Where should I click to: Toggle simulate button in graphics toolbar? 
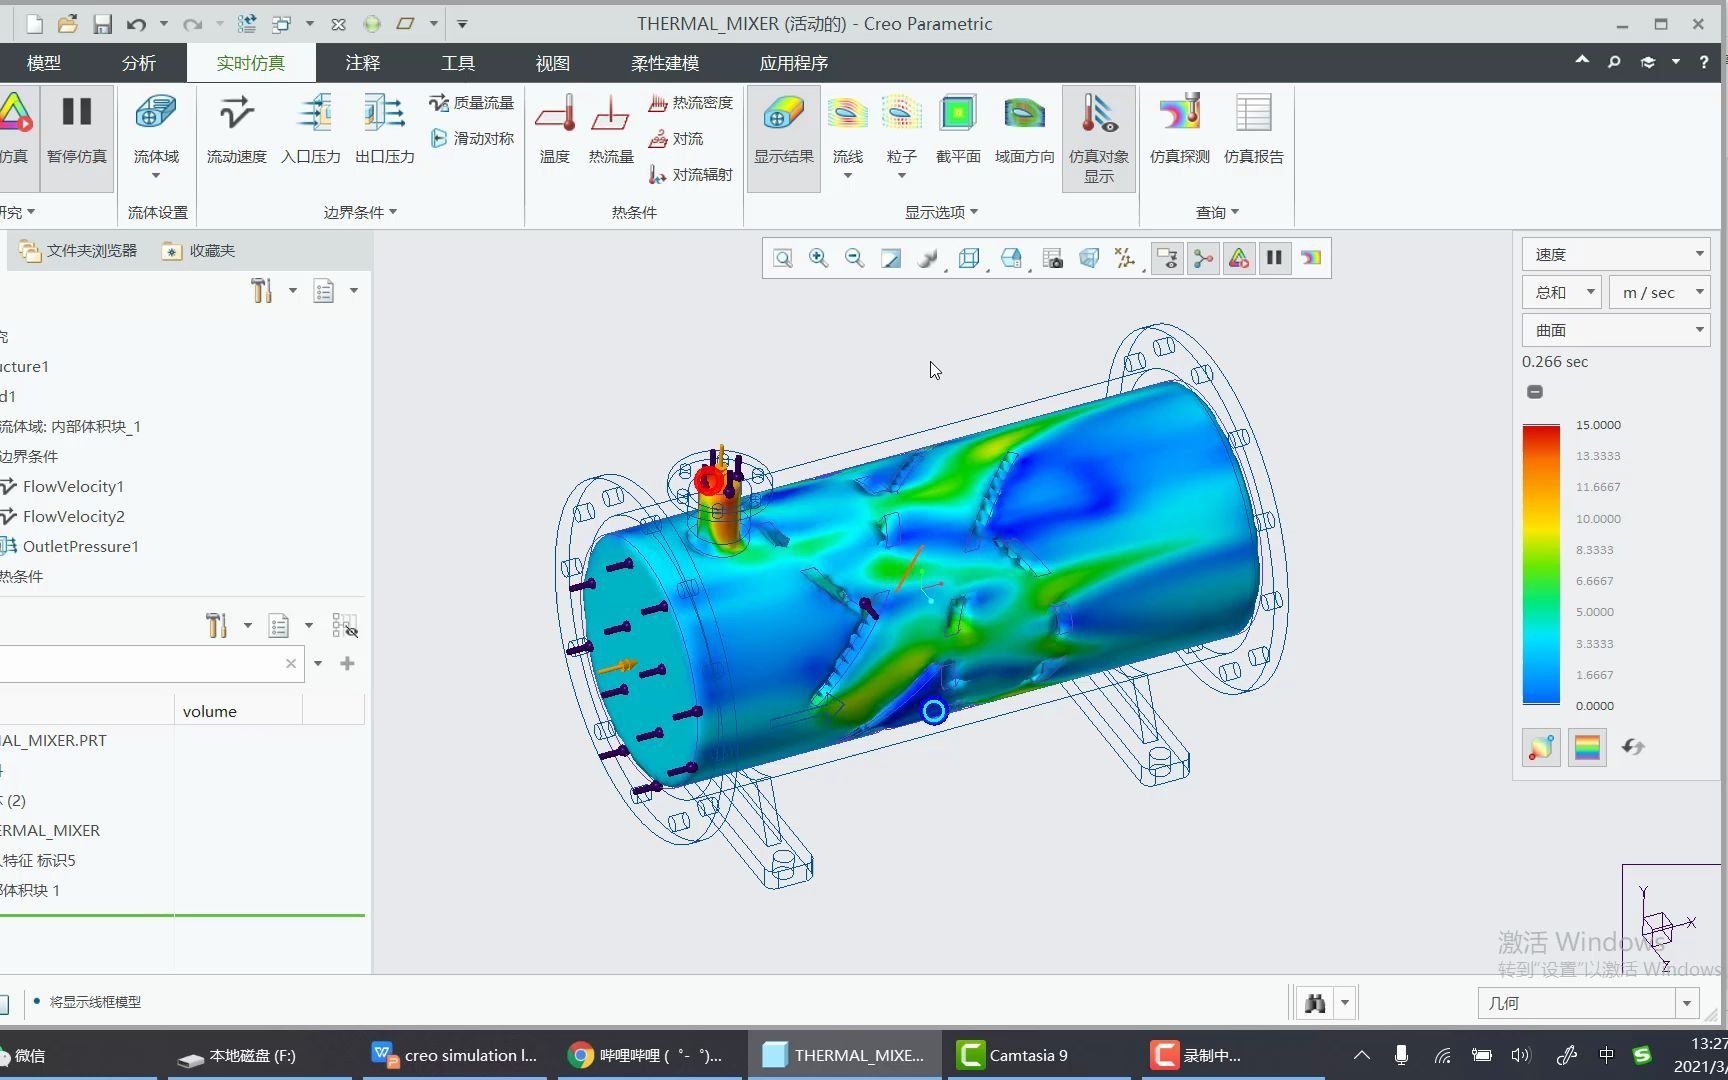(1239, 259)
